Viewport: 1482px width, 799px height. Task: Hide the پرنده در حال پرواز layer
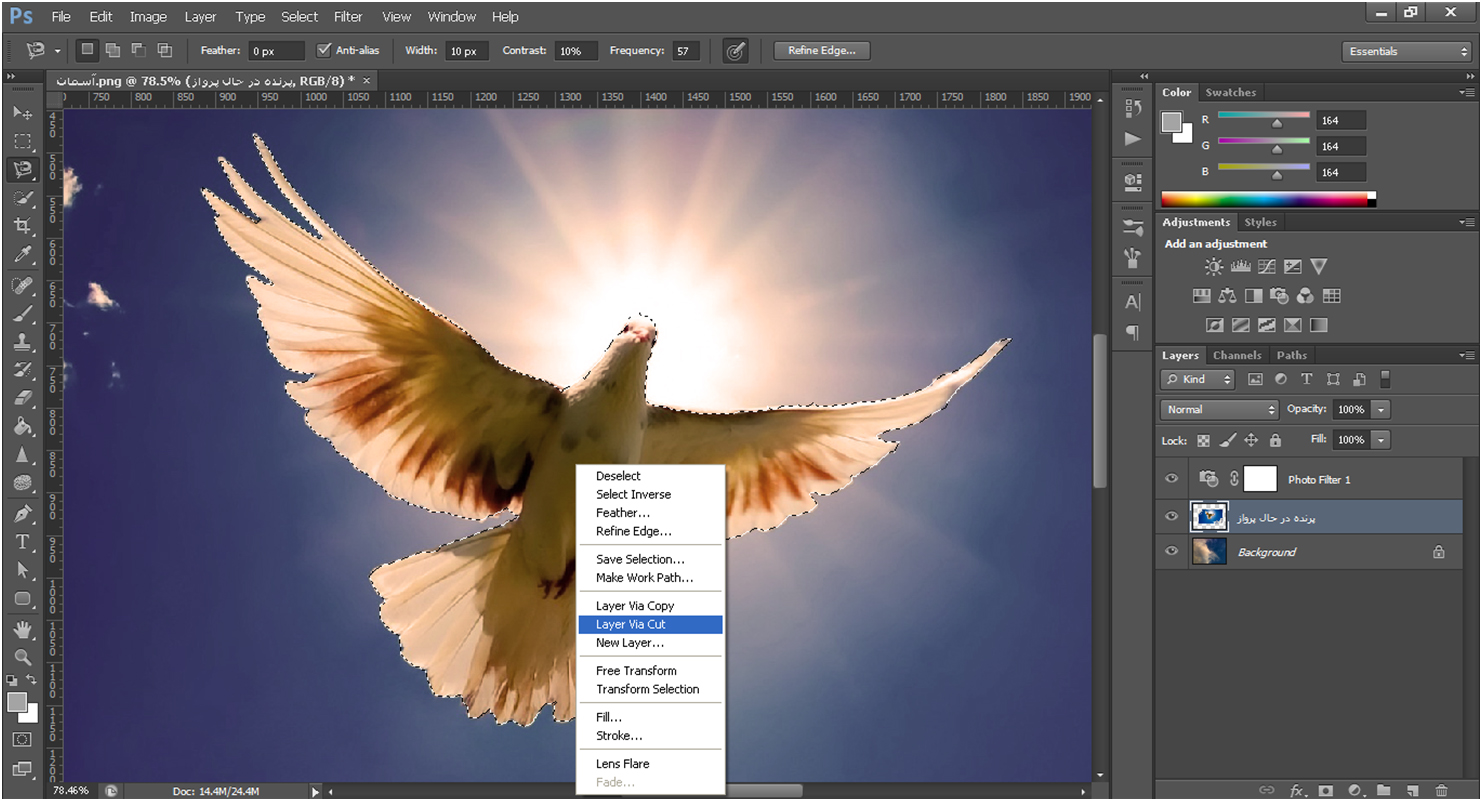[1171, 516]
